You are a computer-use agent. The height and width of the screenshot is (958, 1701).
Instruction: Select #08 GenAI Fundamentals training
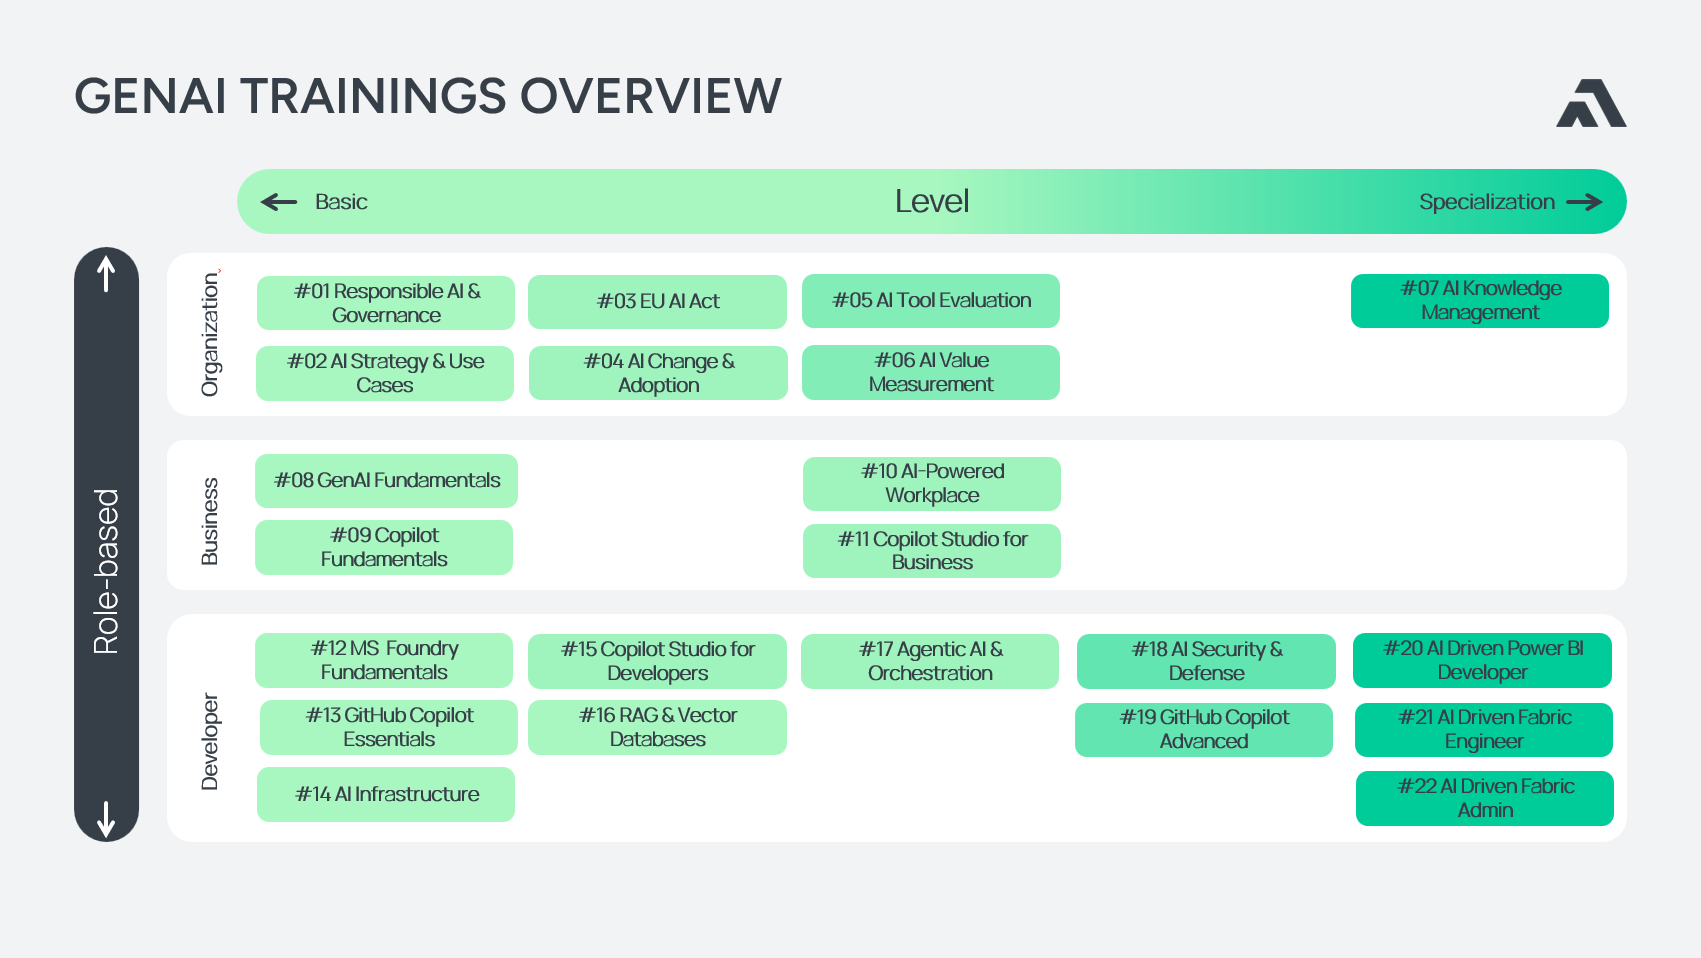click(386, 481)
